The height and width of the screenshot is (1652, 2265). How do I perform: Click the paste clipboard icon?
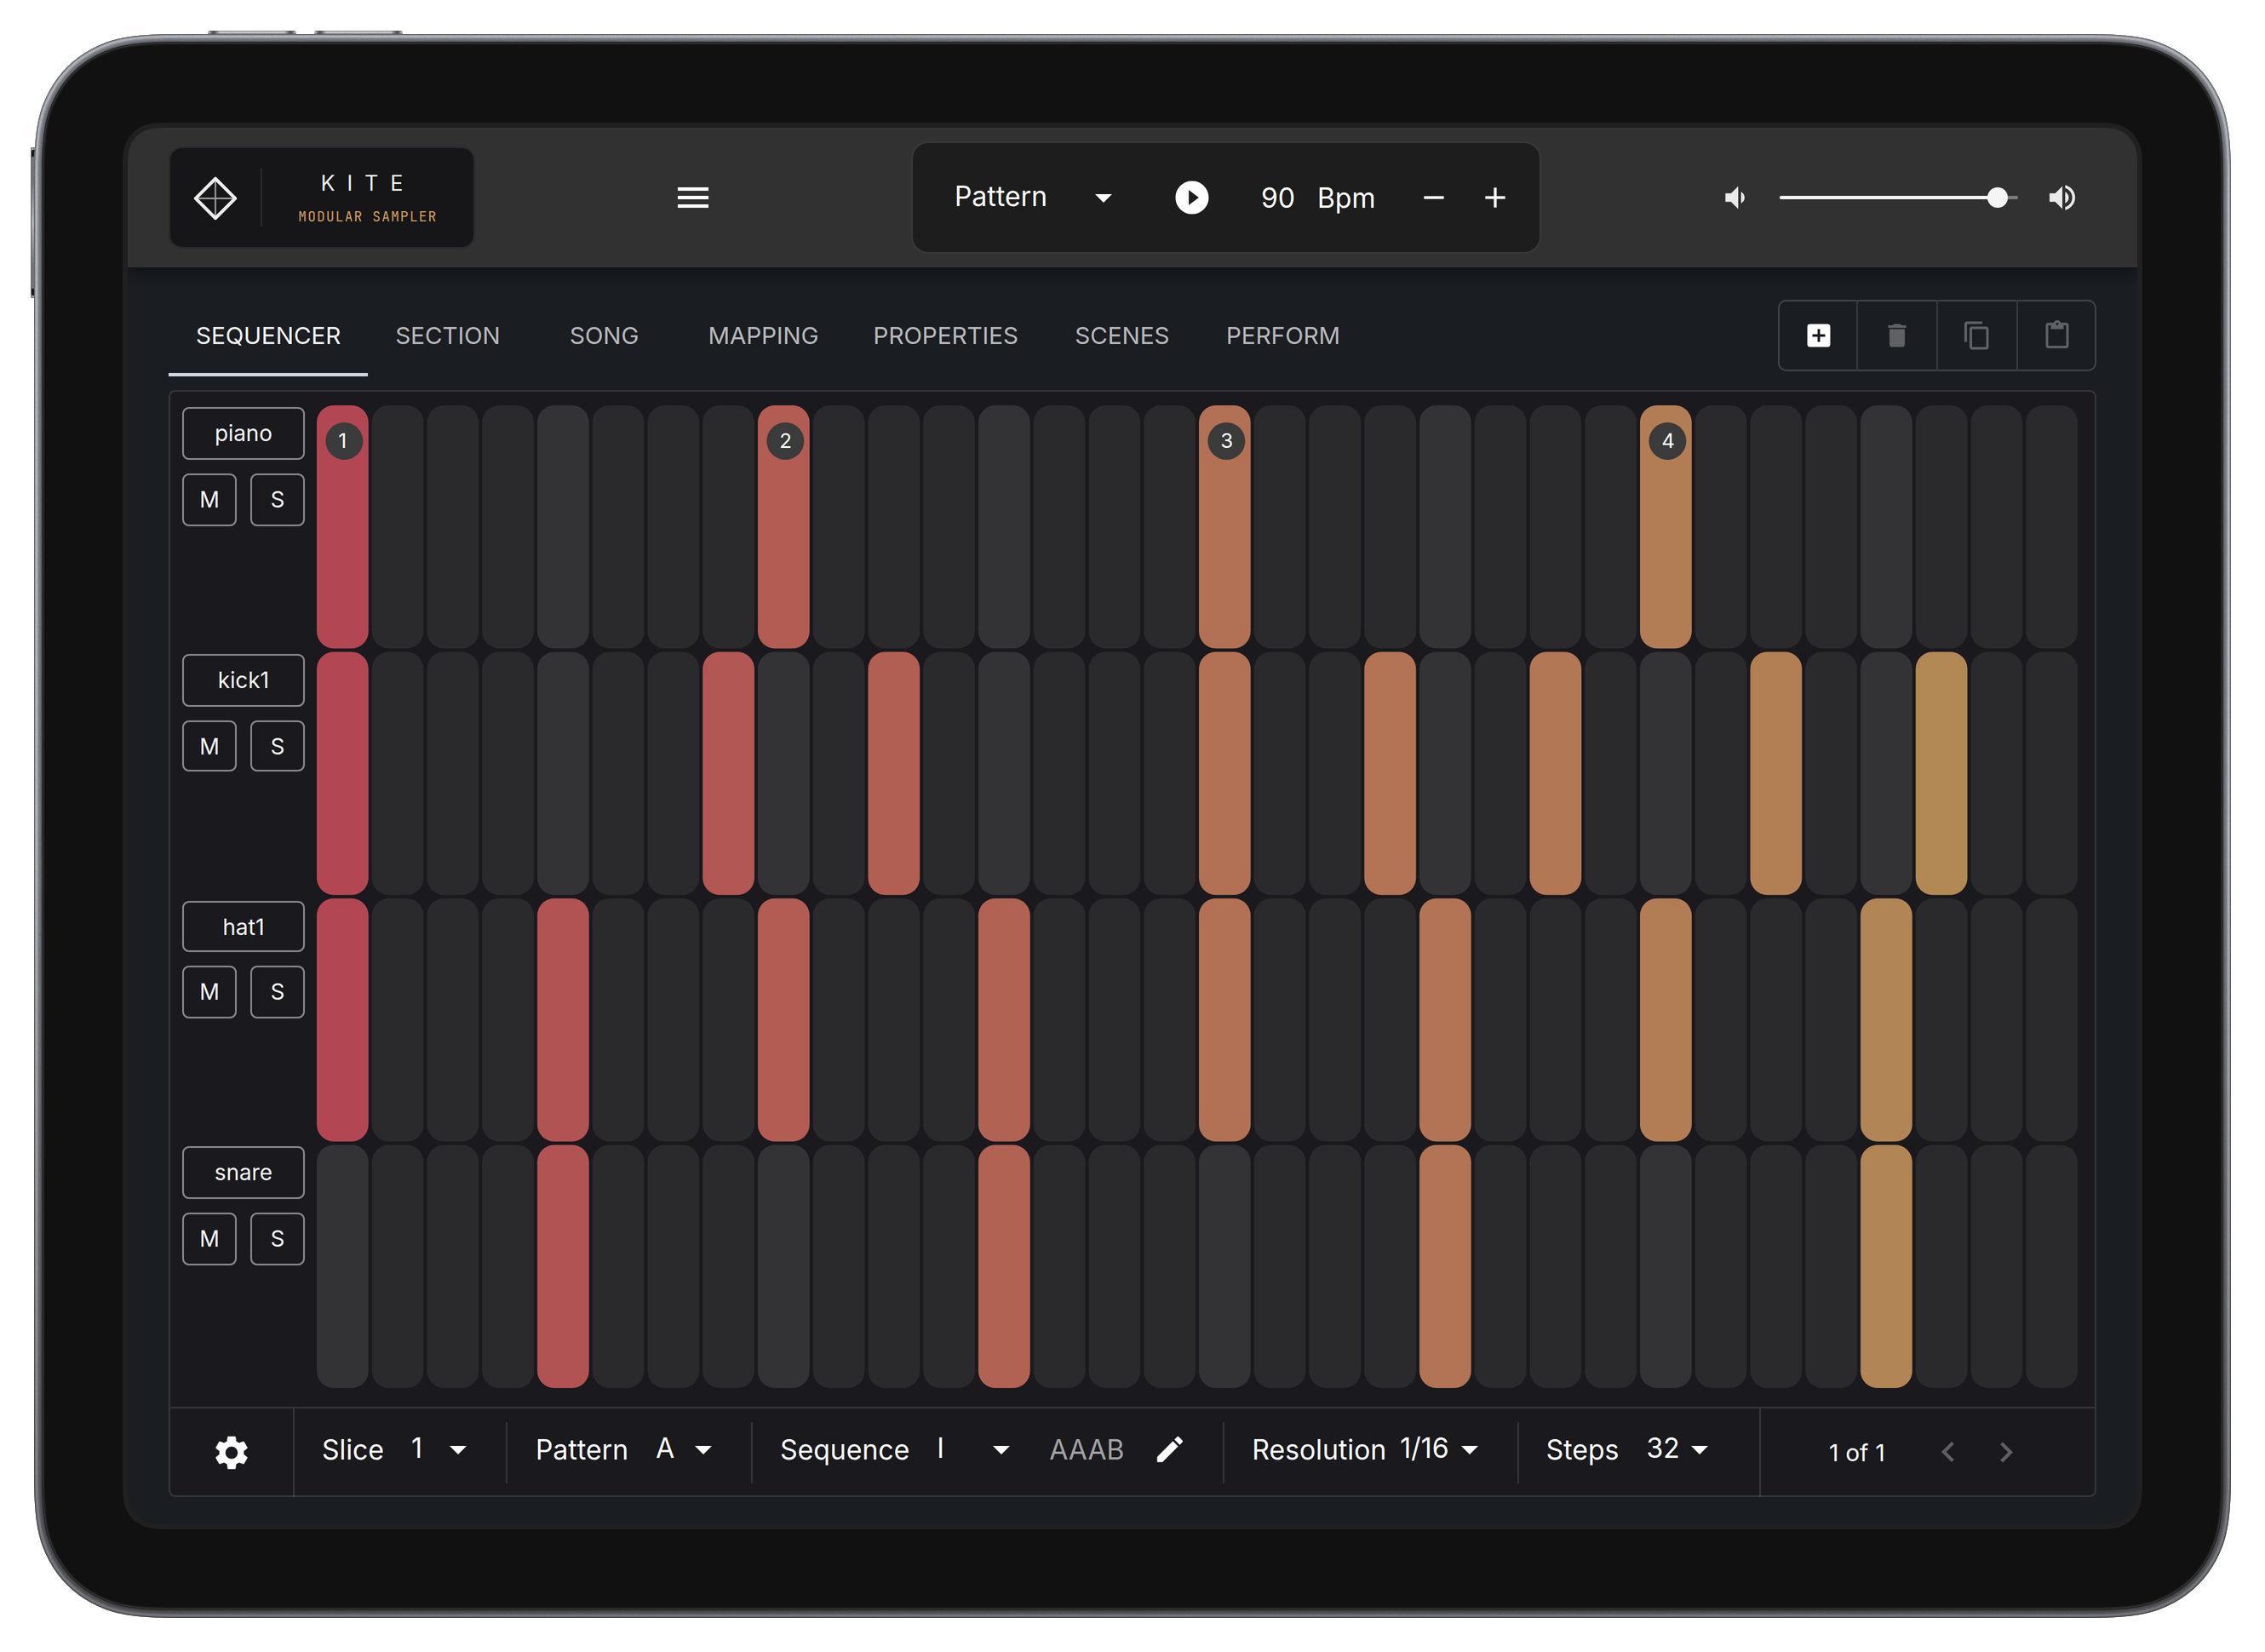point(2056,336)
